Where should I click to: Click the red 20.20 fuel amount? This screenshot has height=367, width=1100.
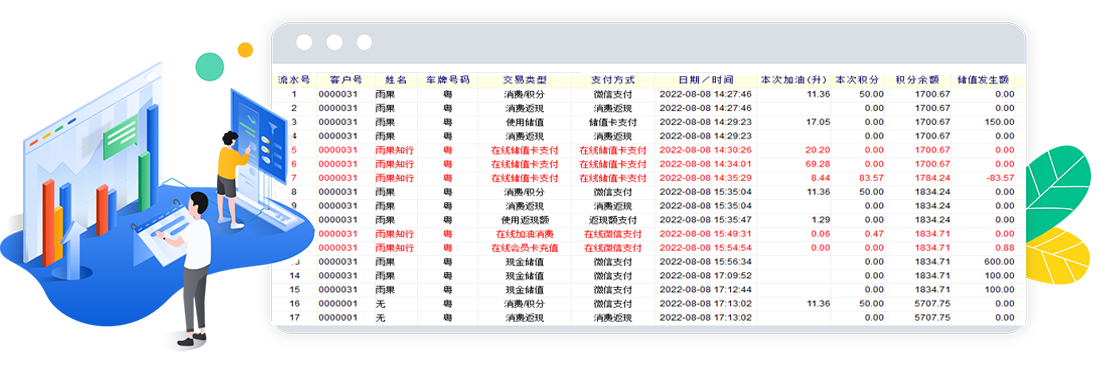point(818,150)
